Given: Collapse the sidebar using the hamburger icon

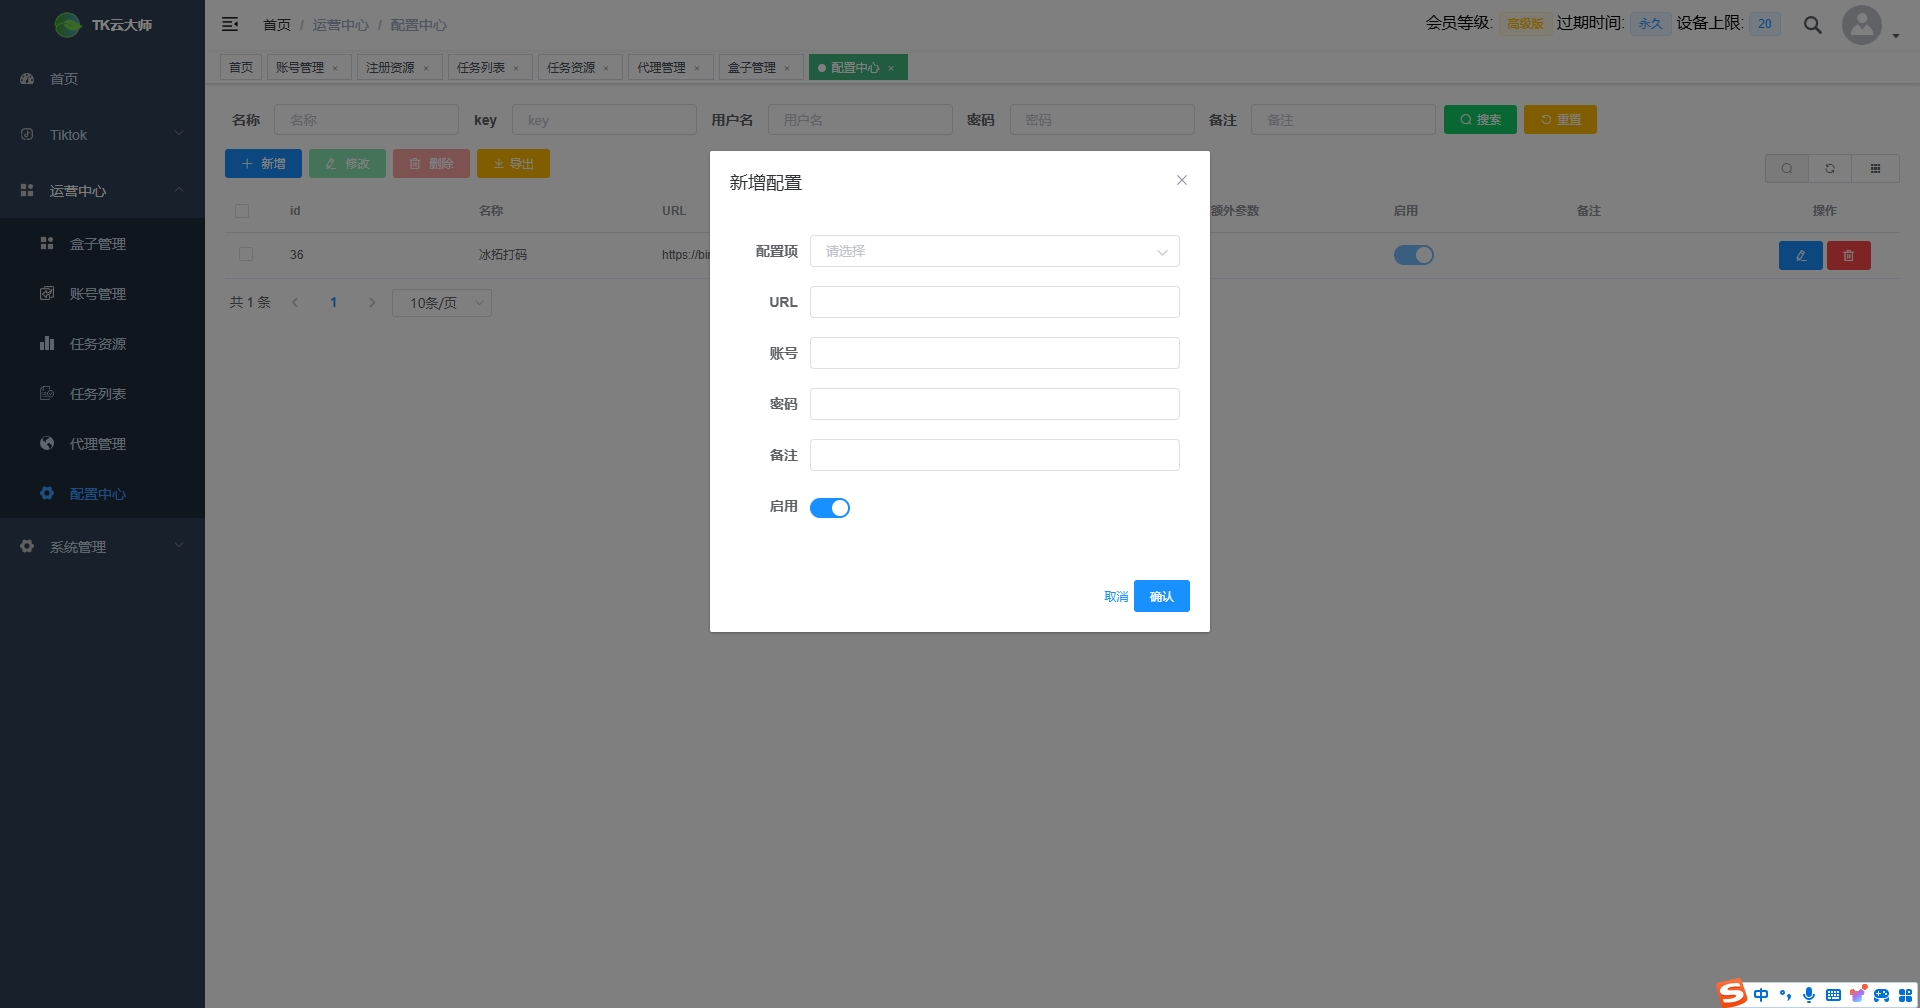Looking at the screenshot, I should (x=230, y=24).
